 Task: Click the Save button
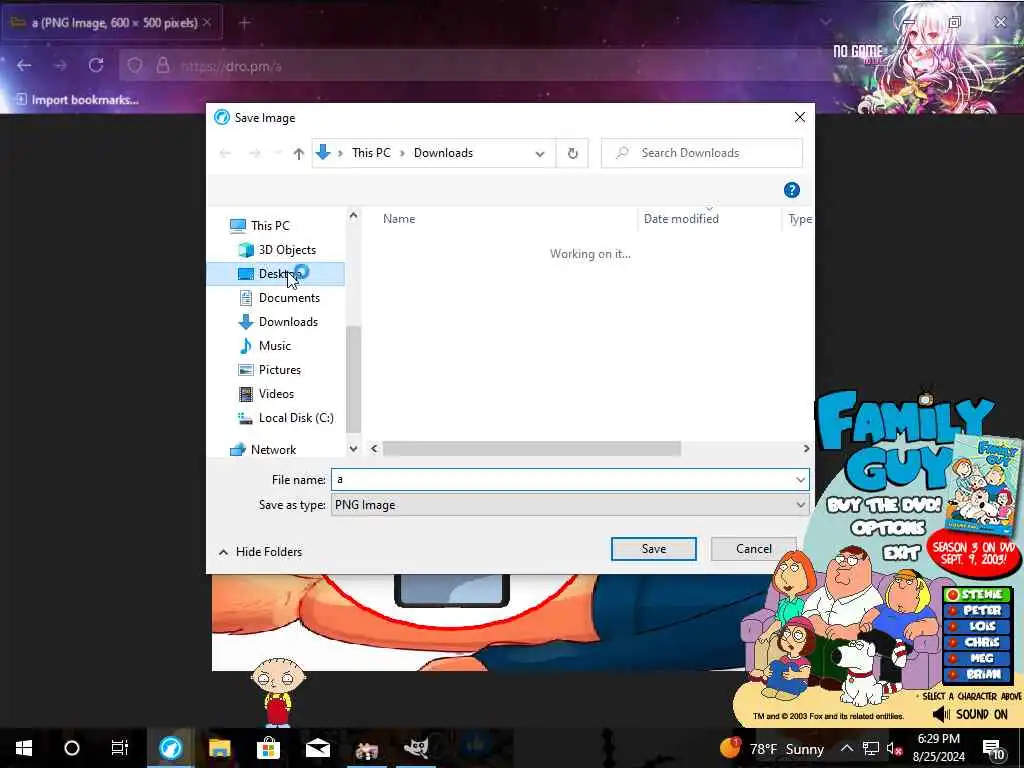[654, 549]
